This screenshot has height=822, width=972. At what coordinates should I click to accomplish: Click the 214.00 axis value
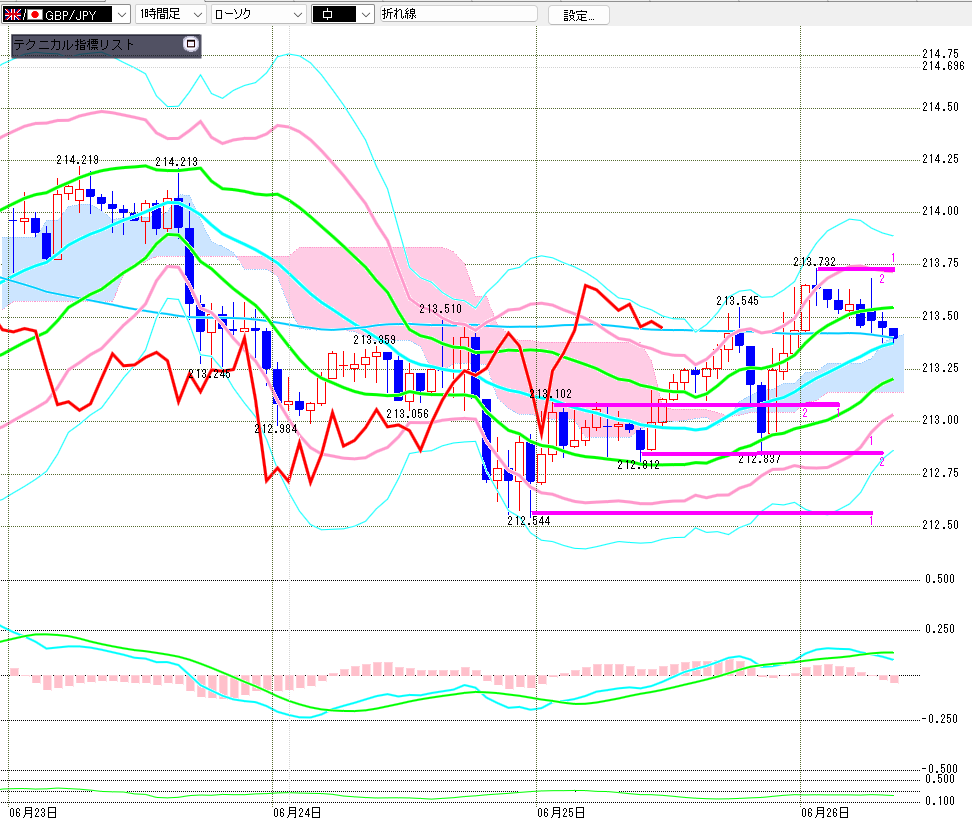[940, 211]
